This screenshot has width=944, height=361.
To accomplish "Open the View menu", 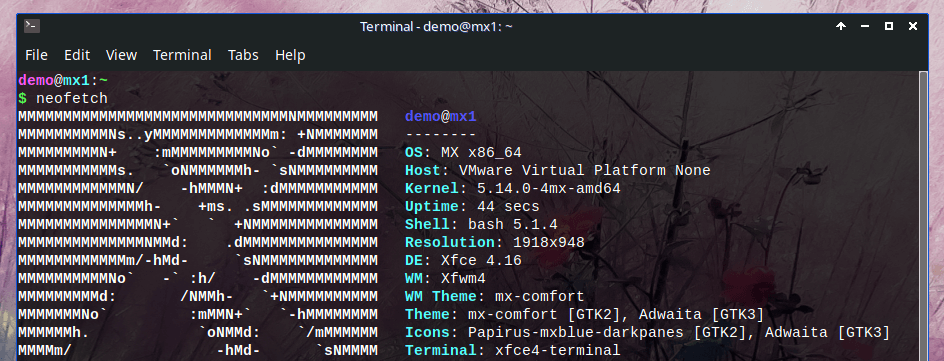I will (x=122, y=55).
